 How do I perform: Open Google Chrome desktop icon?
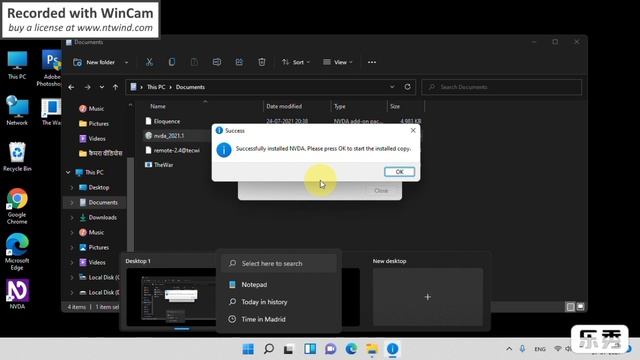pos(17,206)
